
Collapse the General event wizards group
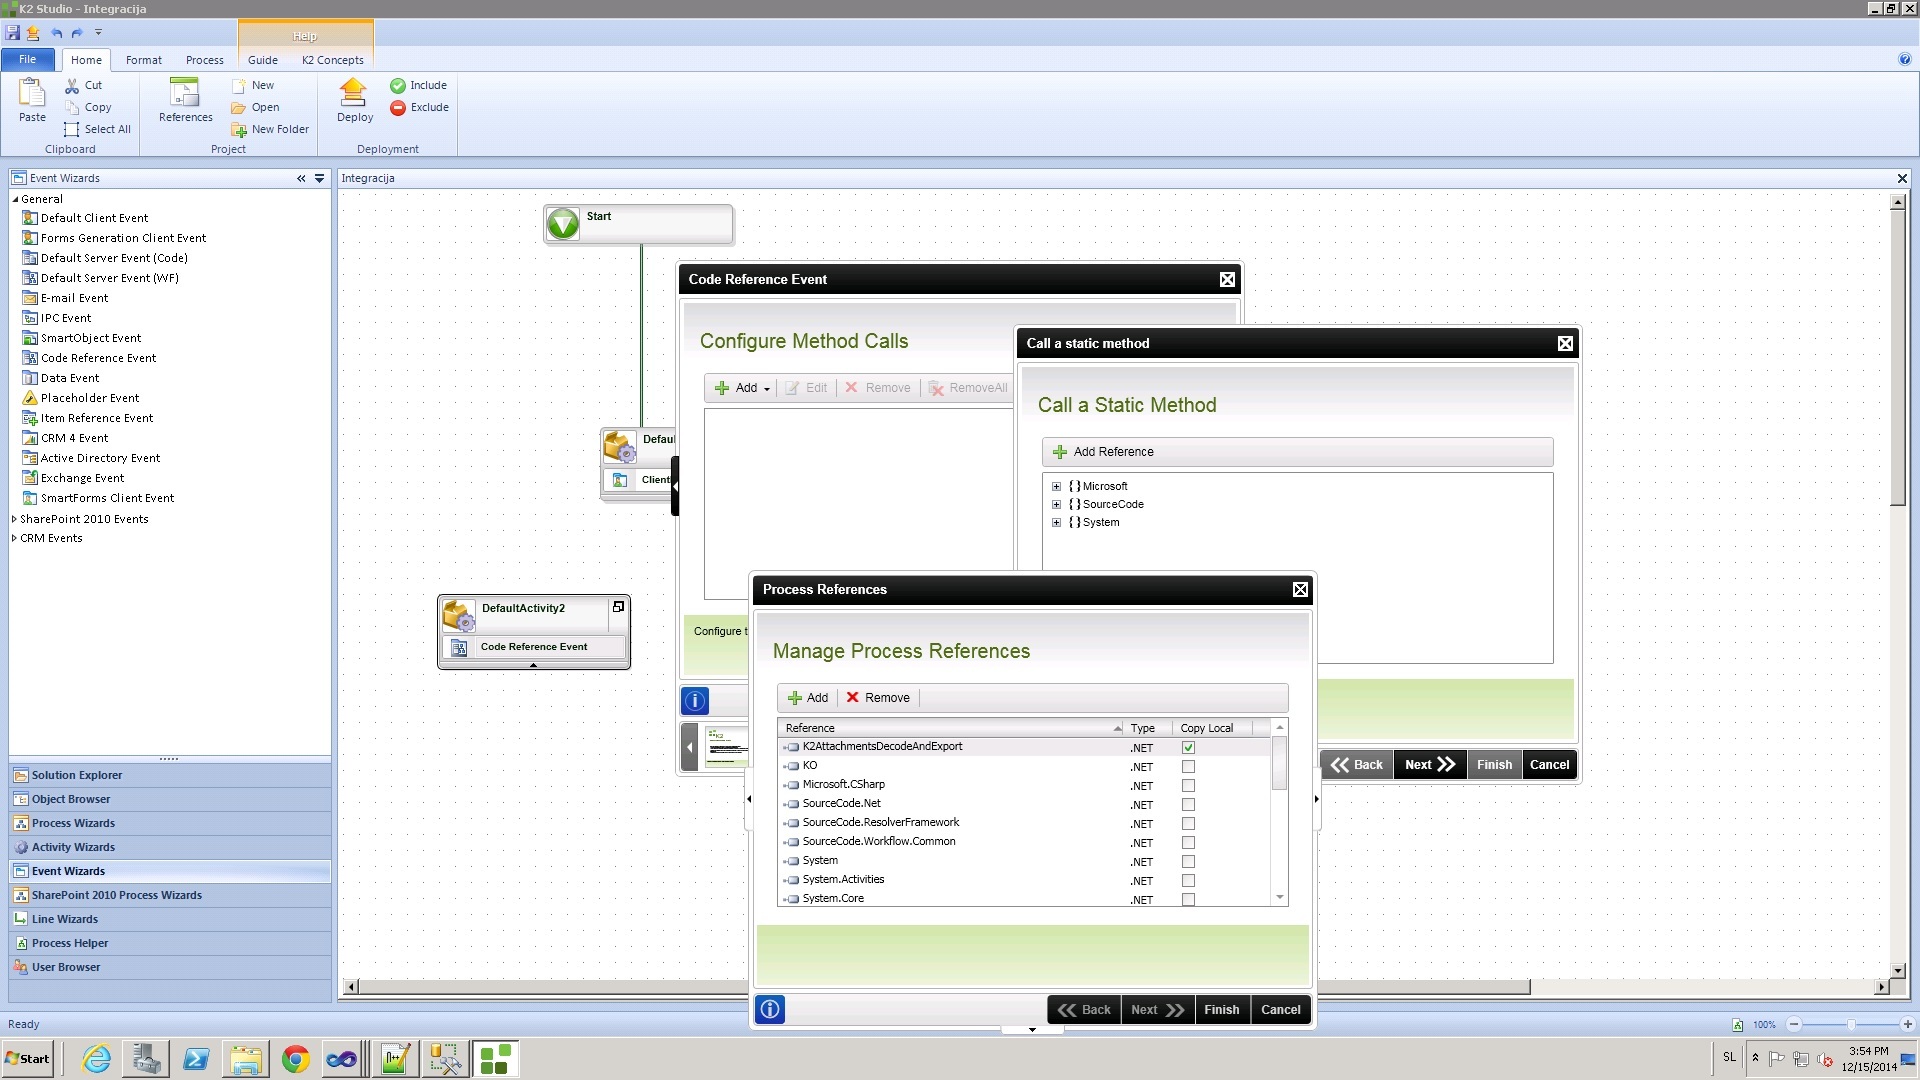(15, 199)
